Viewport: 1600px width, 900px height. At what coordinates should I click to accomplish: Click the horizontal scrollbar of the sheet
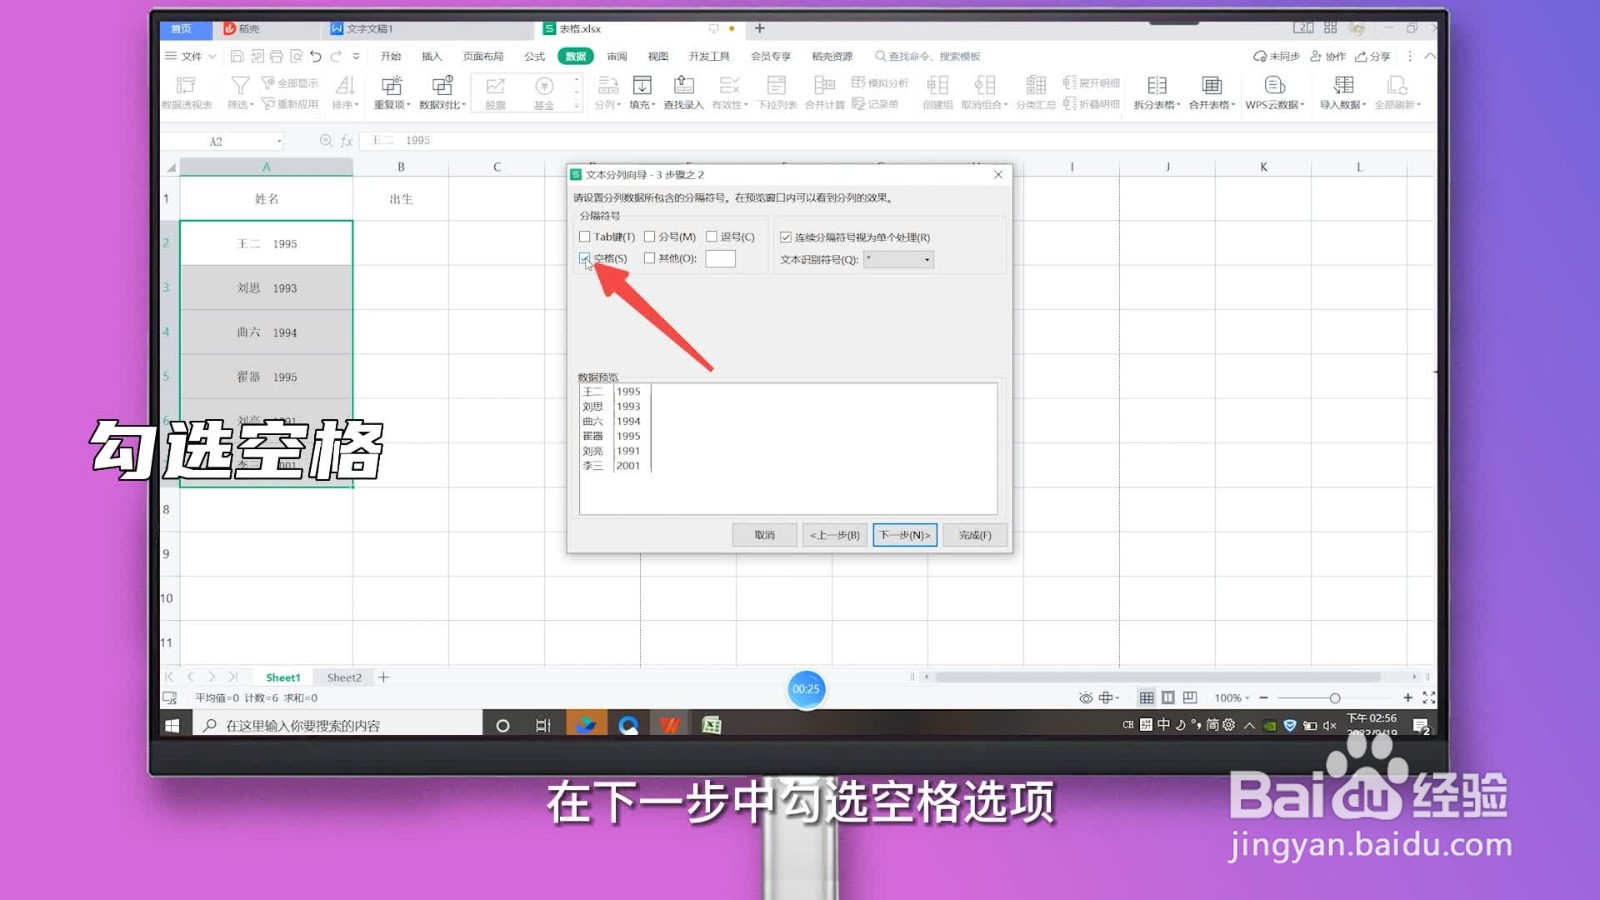1157,677
